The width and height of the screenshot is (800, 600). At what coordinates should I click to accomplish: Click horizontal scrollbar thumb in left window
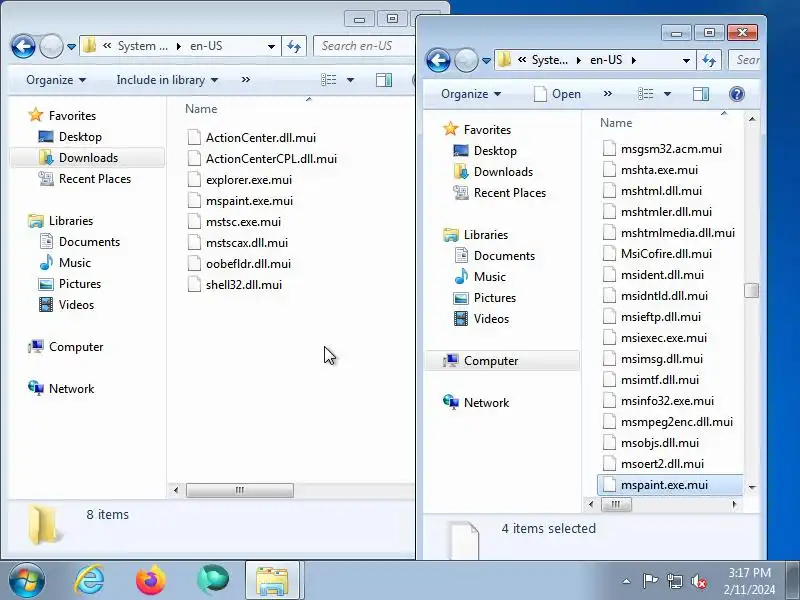click(240, 490)
